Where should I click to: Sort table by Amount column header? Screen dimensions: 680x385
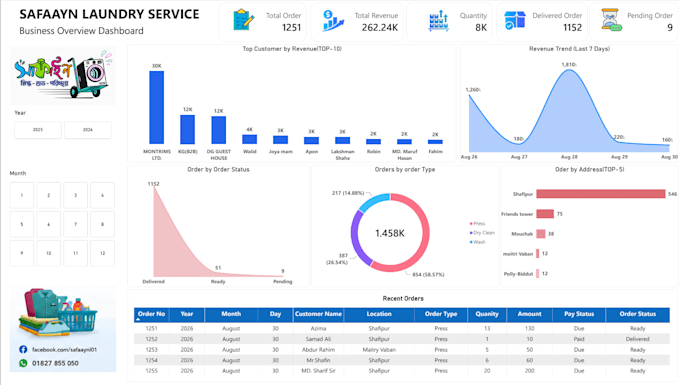(530, 314)
